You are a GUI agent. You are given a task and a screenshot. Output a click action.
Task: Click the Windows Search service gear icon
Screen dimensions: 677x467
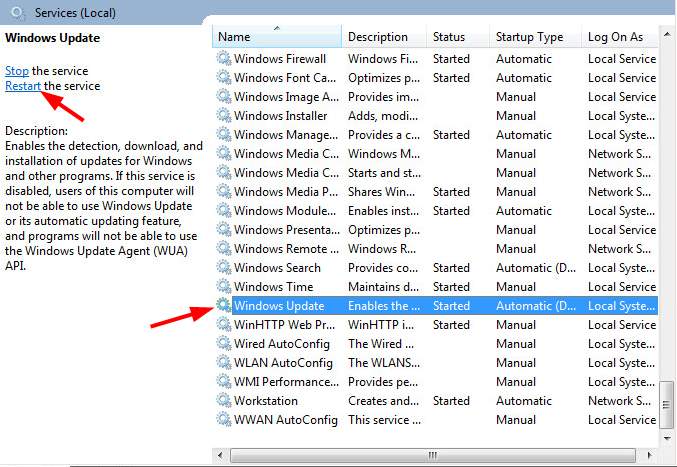224,267
